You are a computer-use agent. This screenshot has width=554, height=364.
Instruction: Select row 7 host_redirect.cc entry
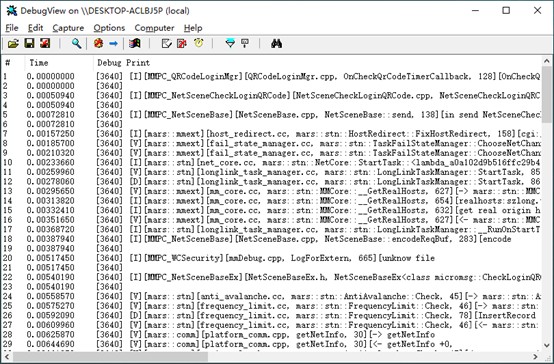(272, 134)
